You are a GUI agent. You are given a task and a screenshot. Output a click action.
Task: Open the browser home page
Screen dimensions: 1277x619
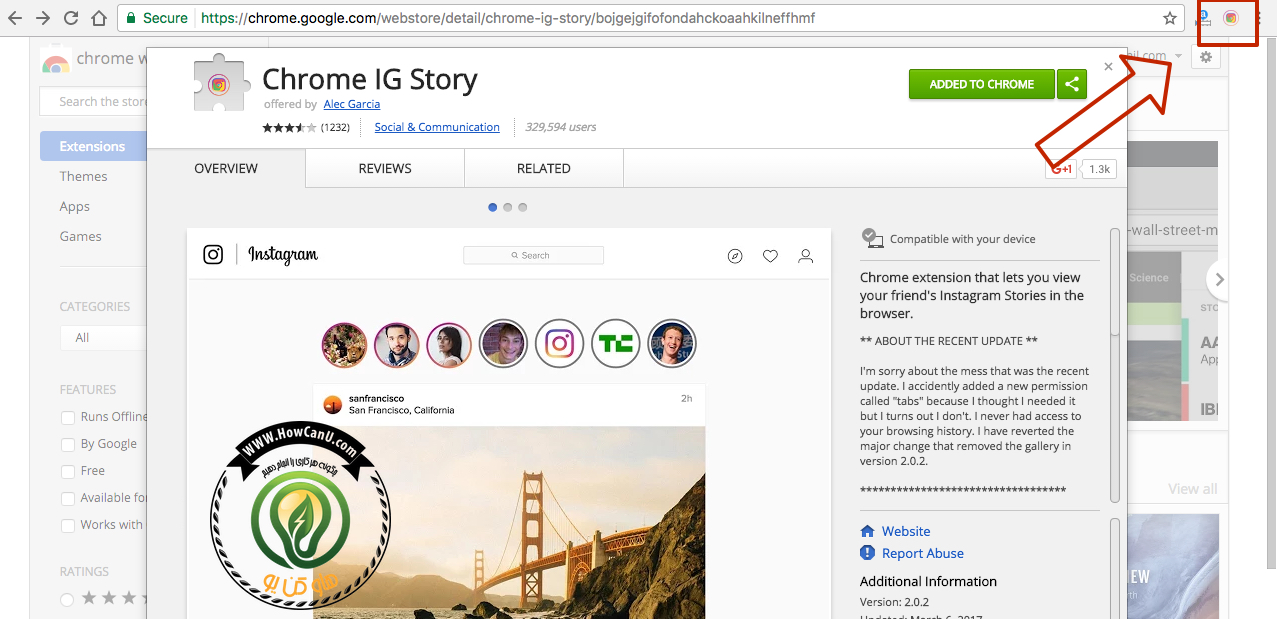coord(98,18)
